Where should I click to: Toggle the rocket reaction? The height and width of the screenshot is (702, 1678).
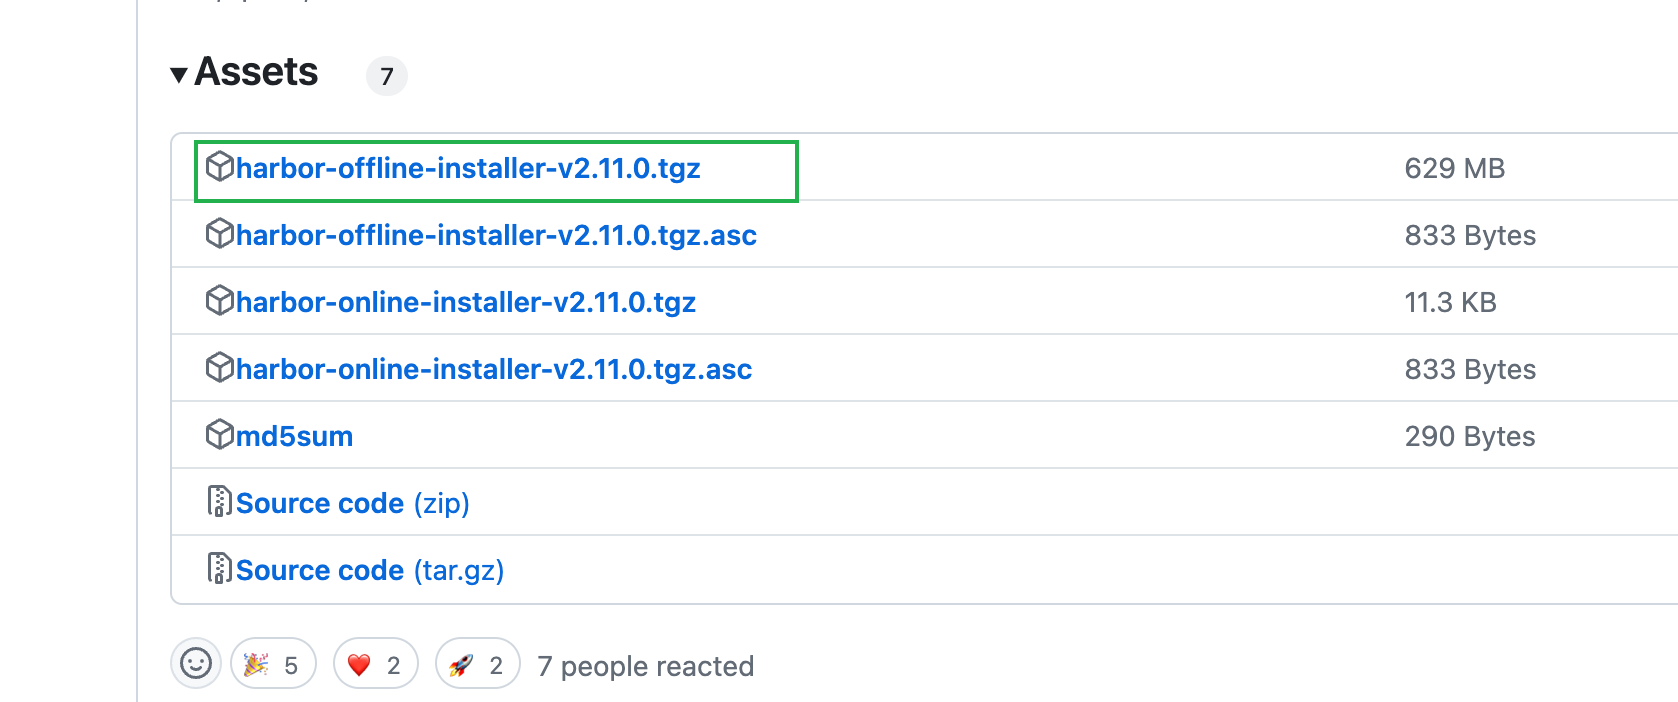tap(477, 664)
